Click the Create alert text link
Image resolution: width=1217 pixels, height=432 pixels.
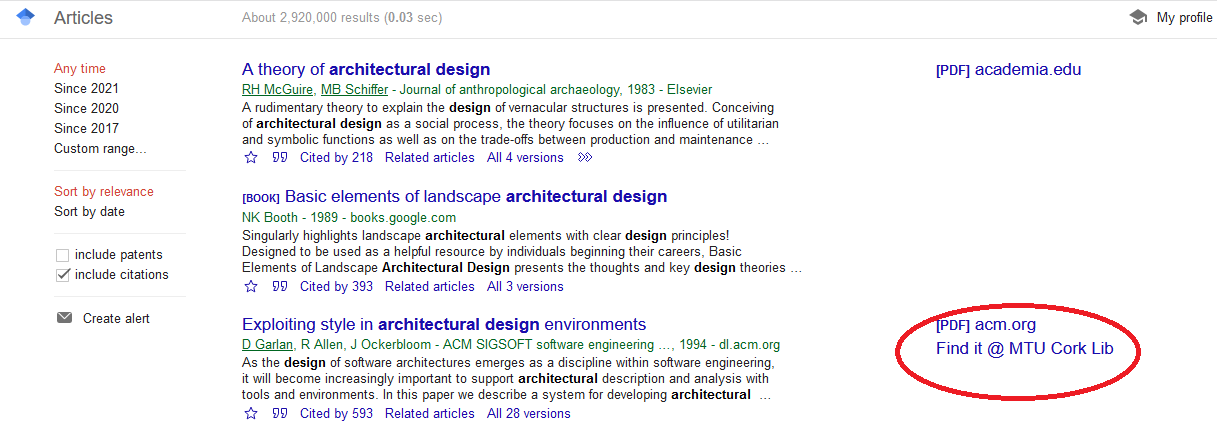[116, 319]
